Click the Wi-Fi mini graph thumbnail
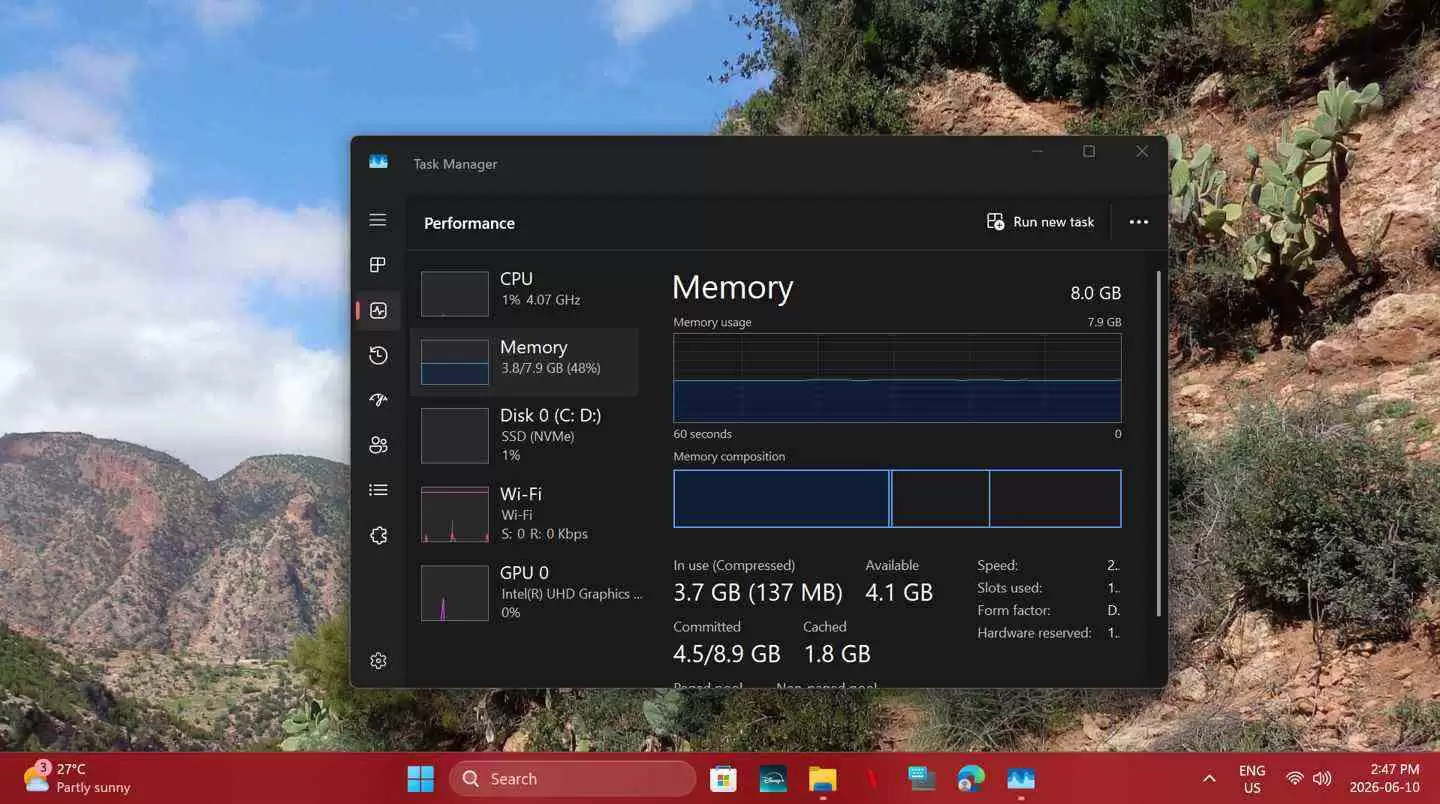Screen dimensions: 1440x804 click(455, 514)
